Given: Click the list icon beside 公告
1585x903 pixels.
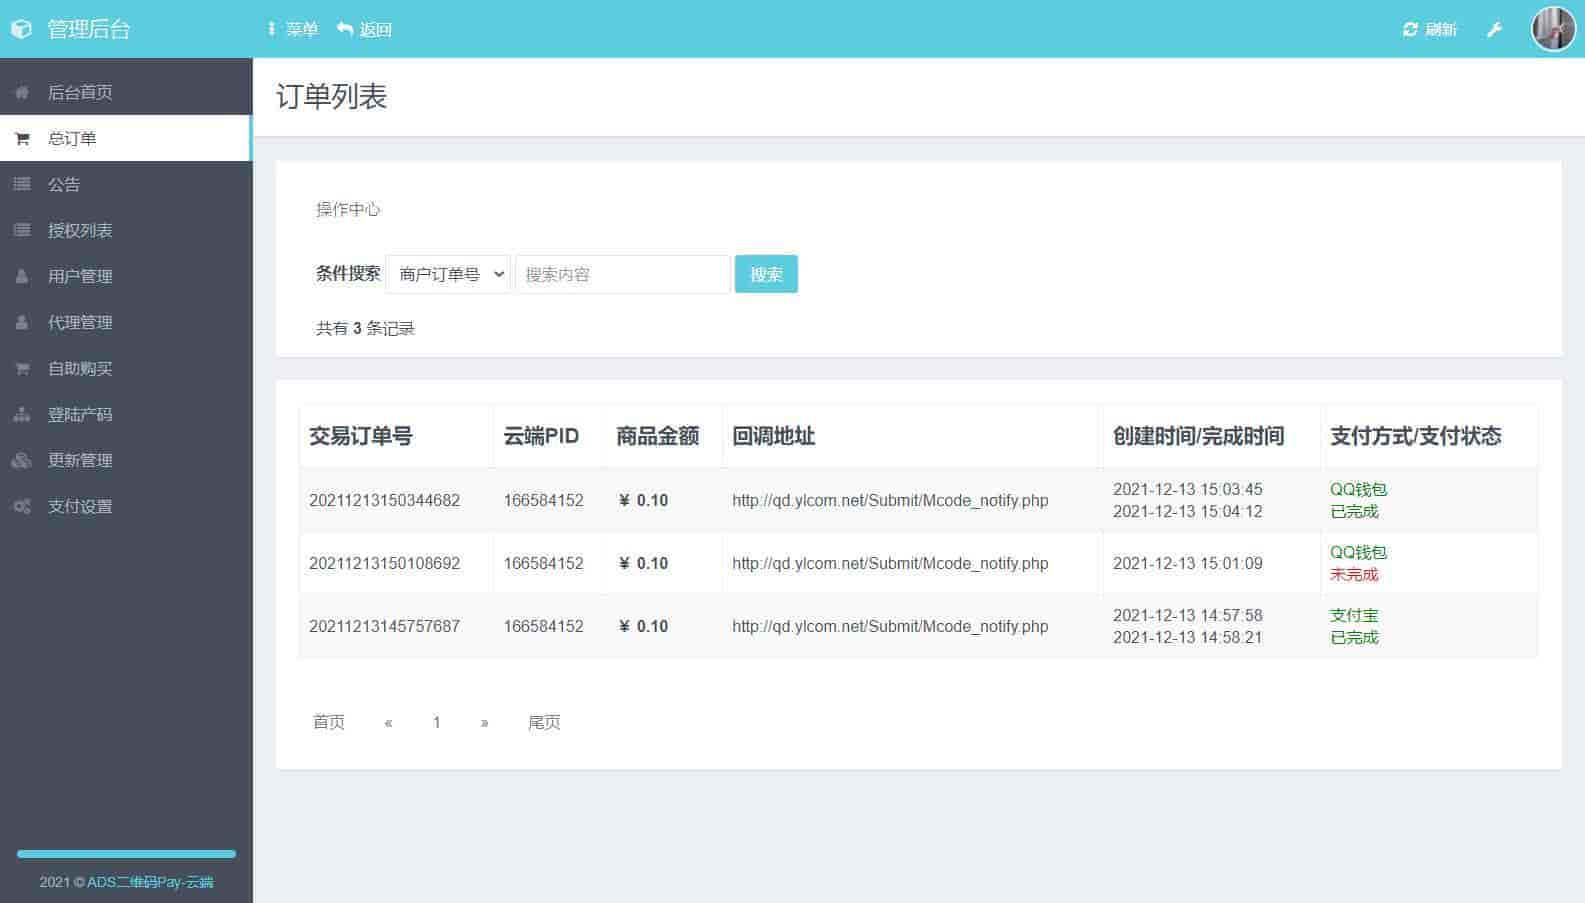Looking at the screenshot, I should click(21, 184).
